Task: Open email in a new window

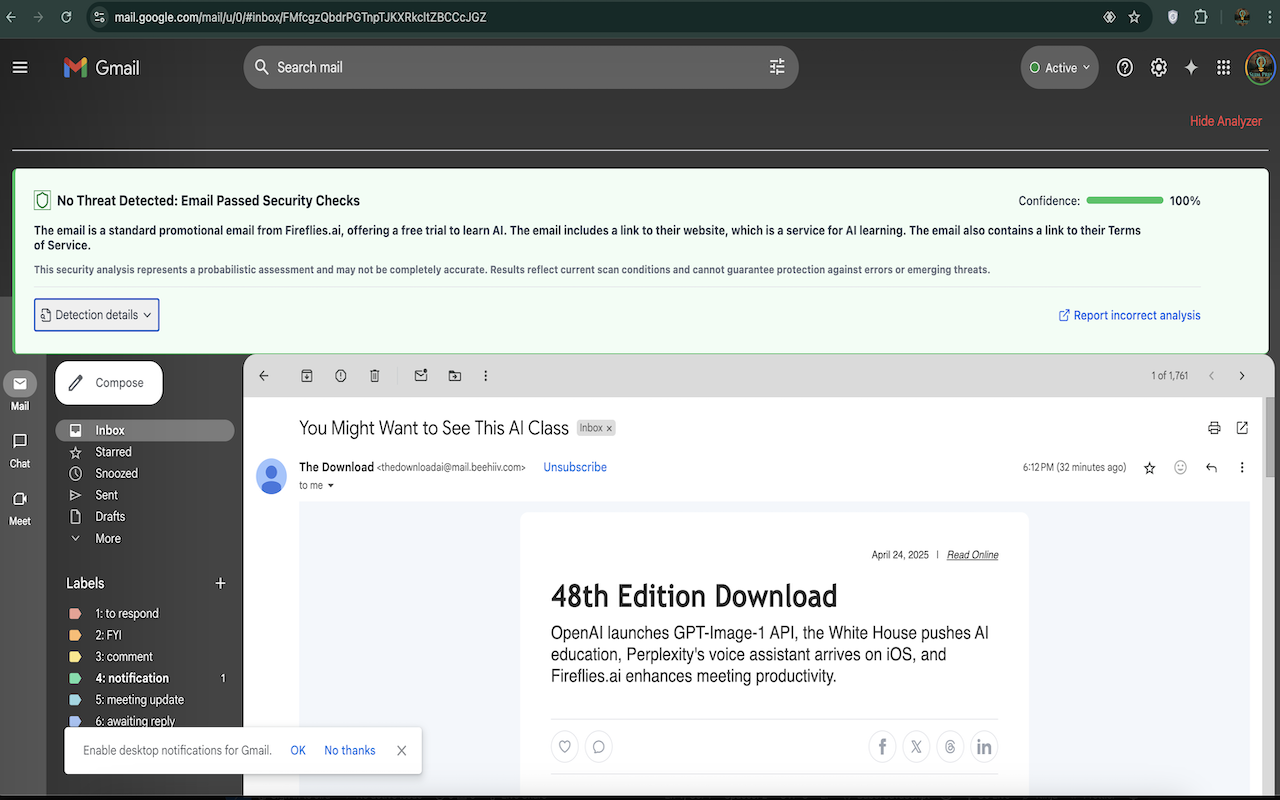Action: tap(1242, 428)
